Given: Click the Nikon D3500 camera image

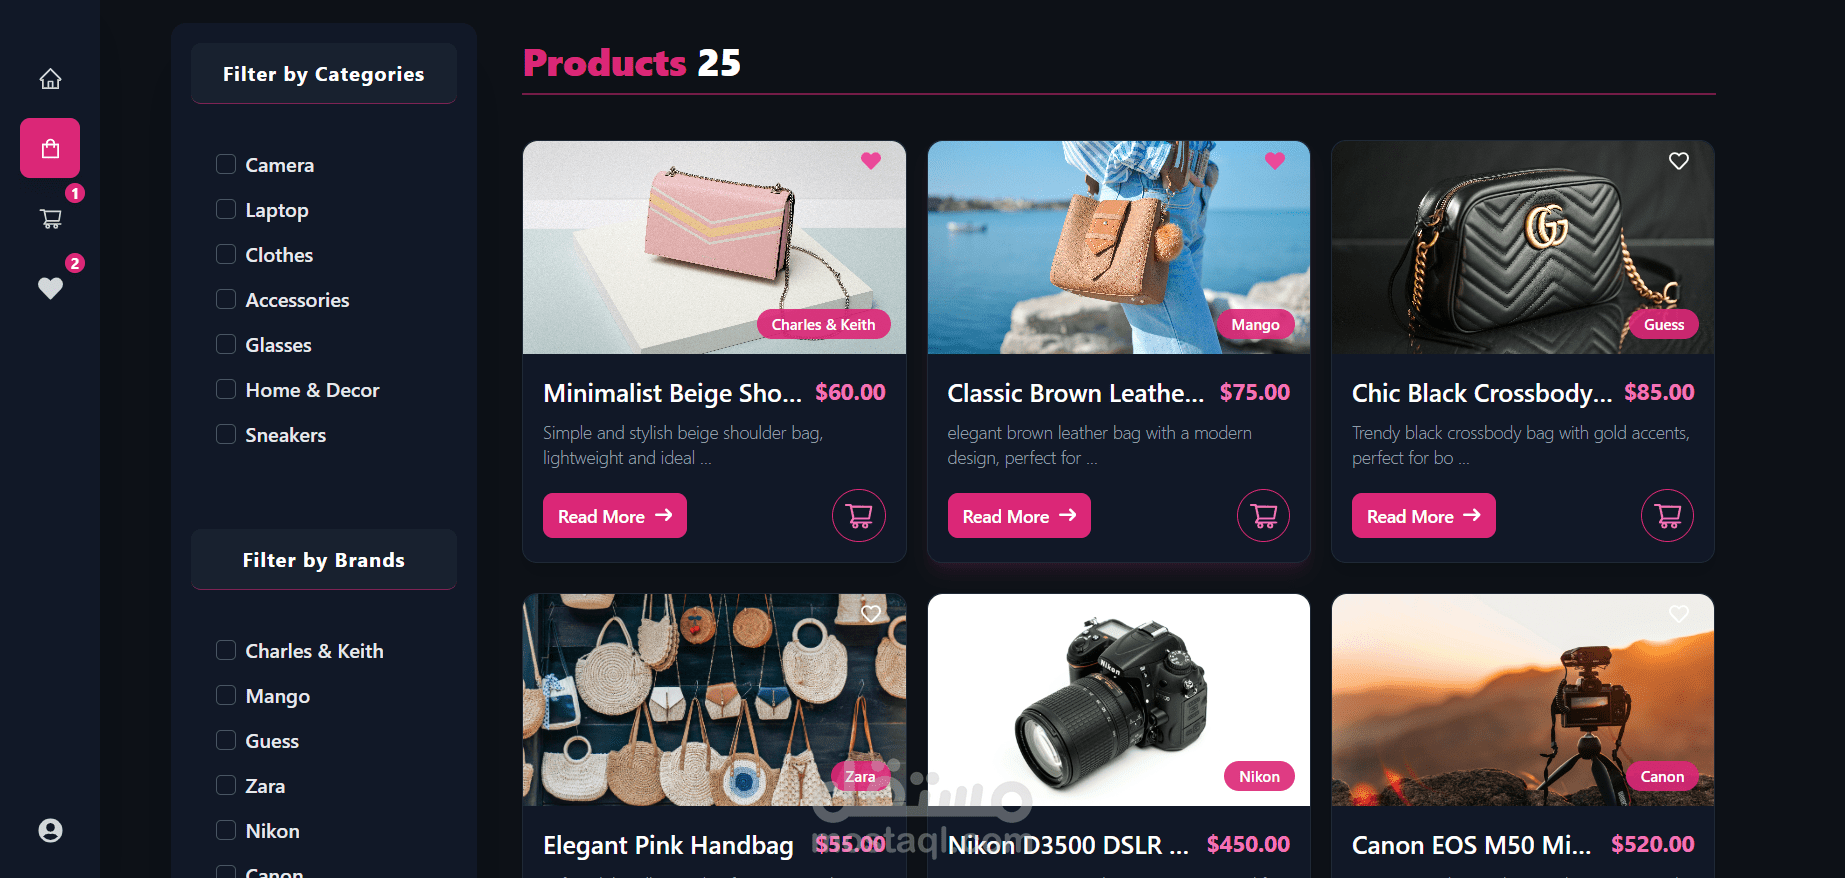Looking at the screenshot, I should tap(1119, 700).
